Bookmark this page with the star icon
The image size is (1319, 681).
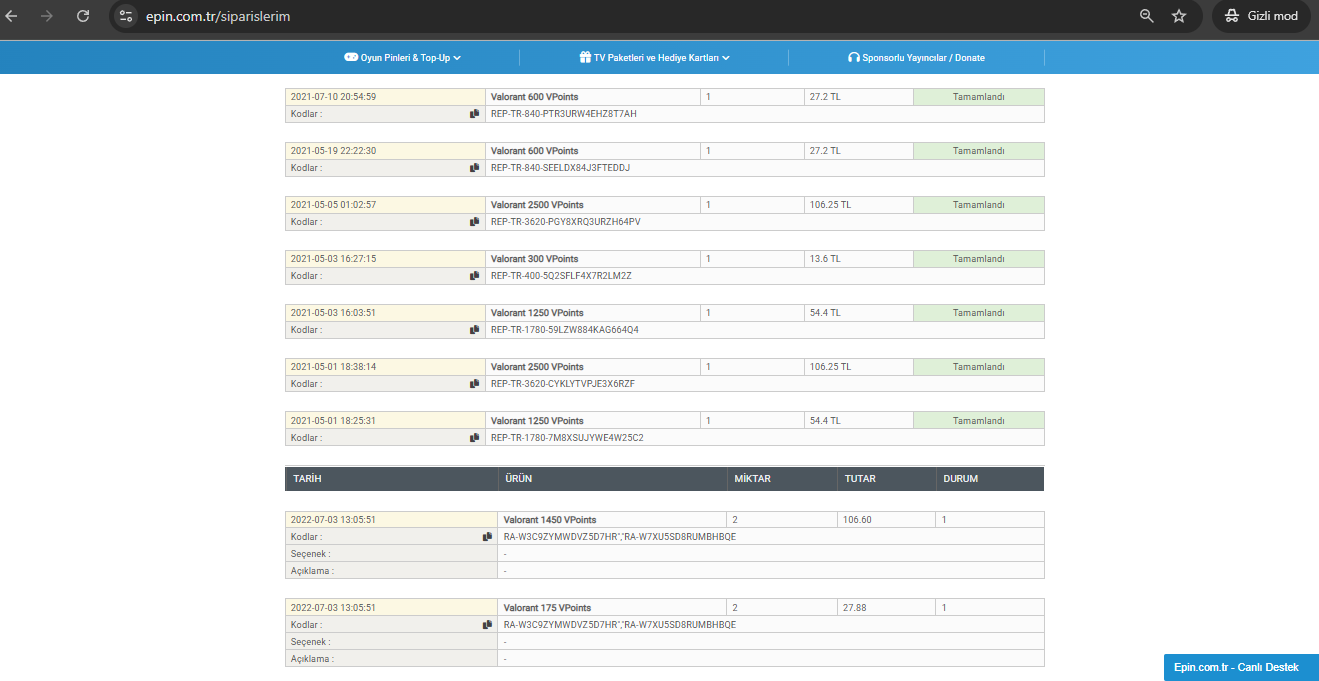pyautogui.click(x=1179, y=16)
